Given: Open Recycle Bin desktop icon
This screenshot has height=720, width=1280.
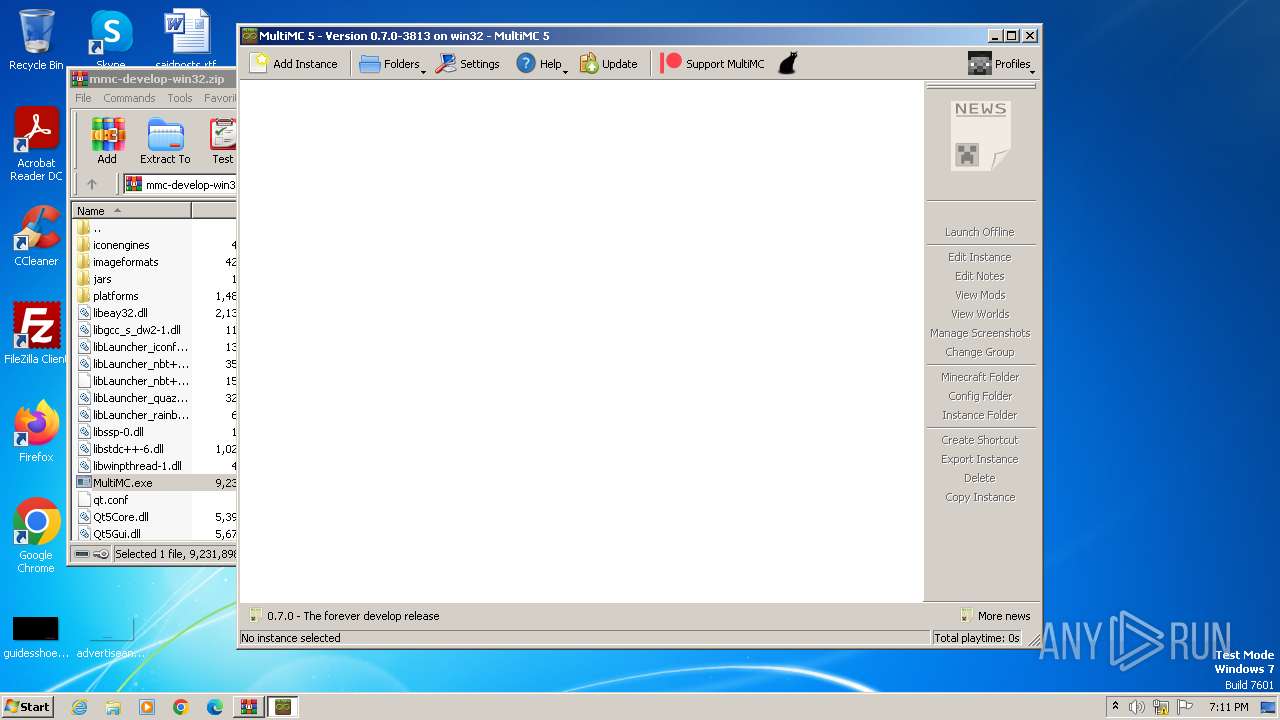Looking at the screenshot, I should 36,40.
